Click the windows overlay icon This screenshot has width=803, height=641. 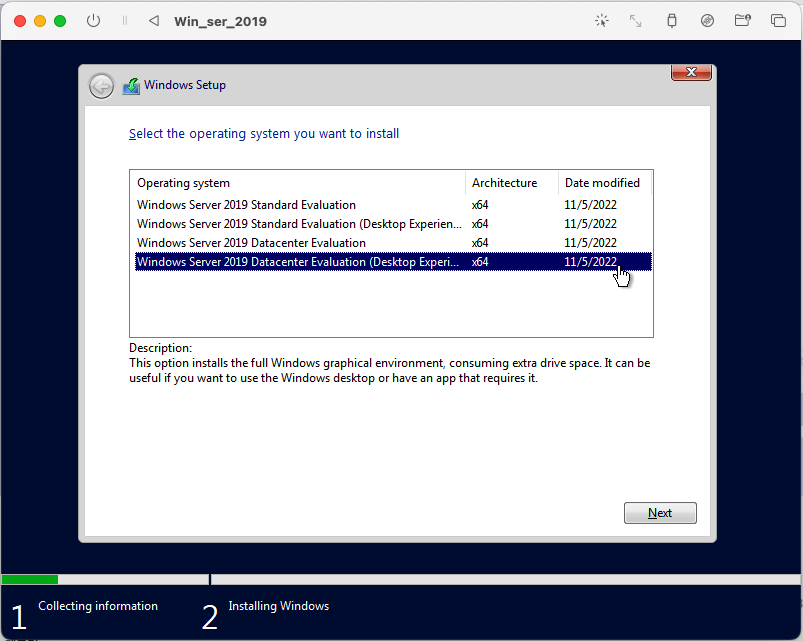[778, 21]
